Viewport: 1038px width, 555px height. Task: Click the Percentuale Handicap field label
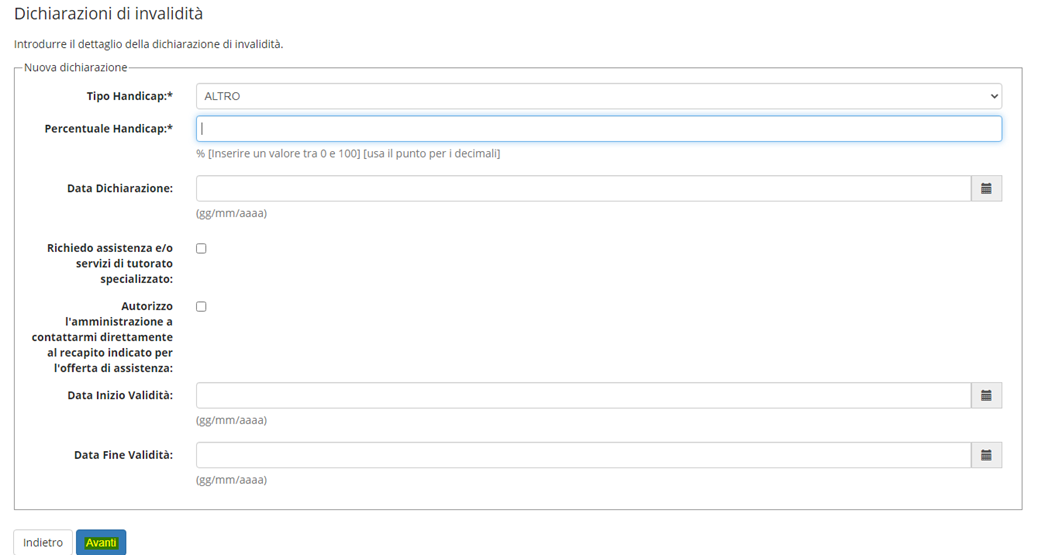[x=109, y=128]
